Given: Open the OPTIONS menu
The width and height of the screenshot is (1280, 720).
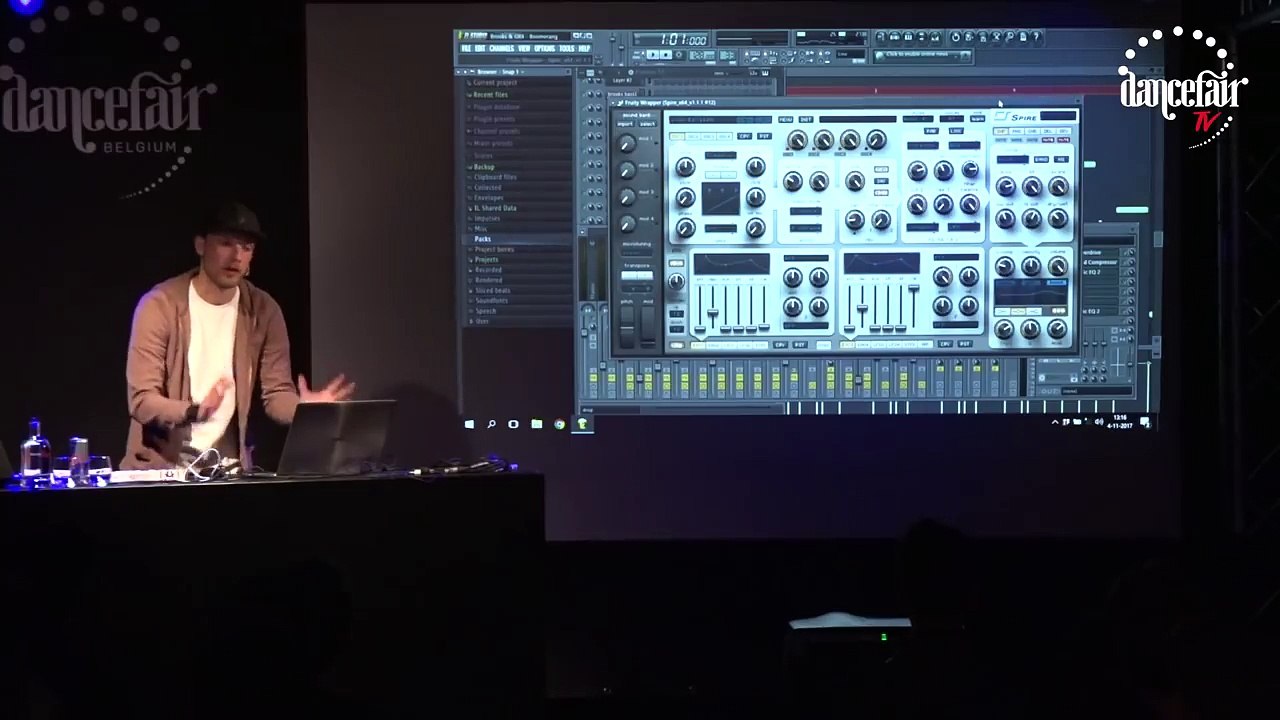Looking at the screenshot, I should click(x=544, y=48).
